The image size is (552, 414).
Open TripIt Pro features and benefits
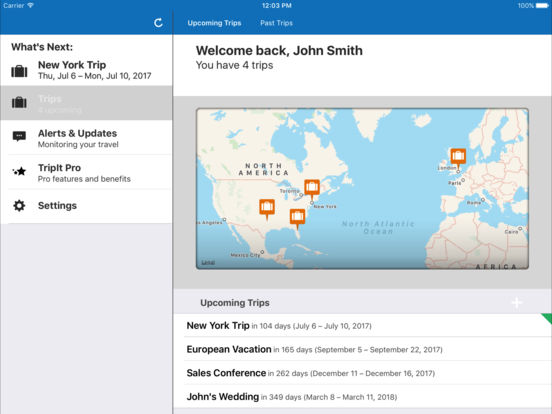pos(87,172)
